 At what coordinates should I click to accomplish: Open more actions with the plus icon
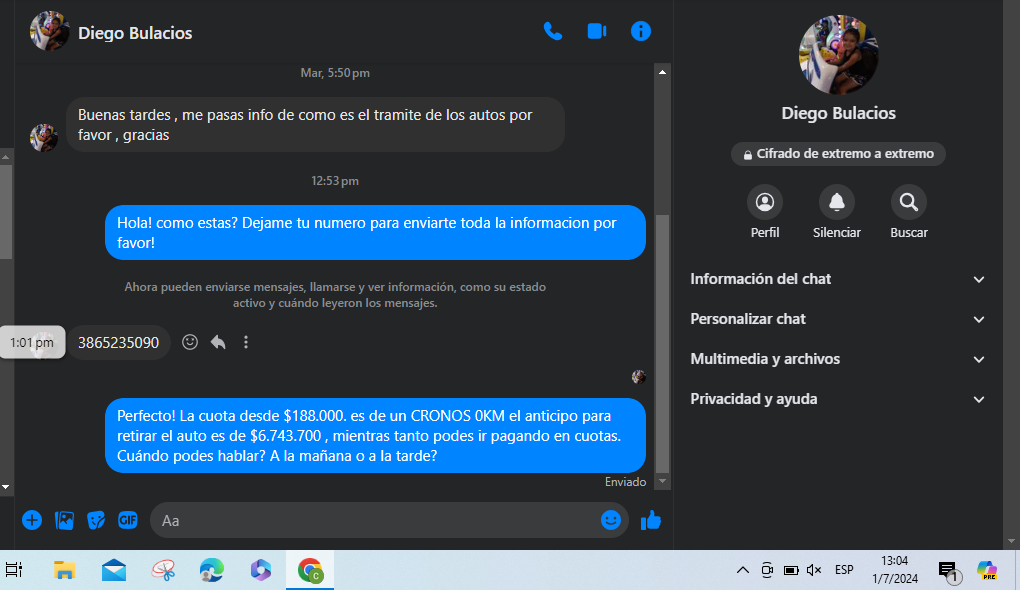pos(32,520)
